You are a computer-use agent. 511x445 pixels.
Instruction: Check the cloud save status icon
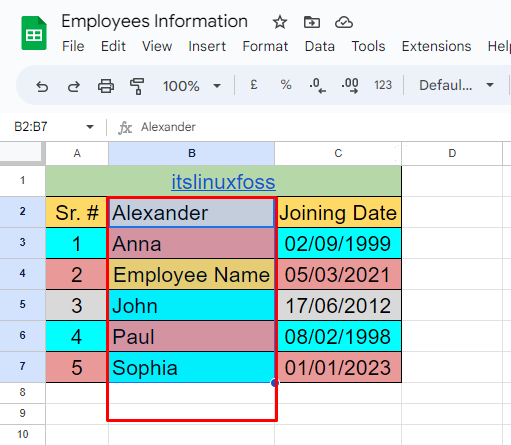point(344,22)
